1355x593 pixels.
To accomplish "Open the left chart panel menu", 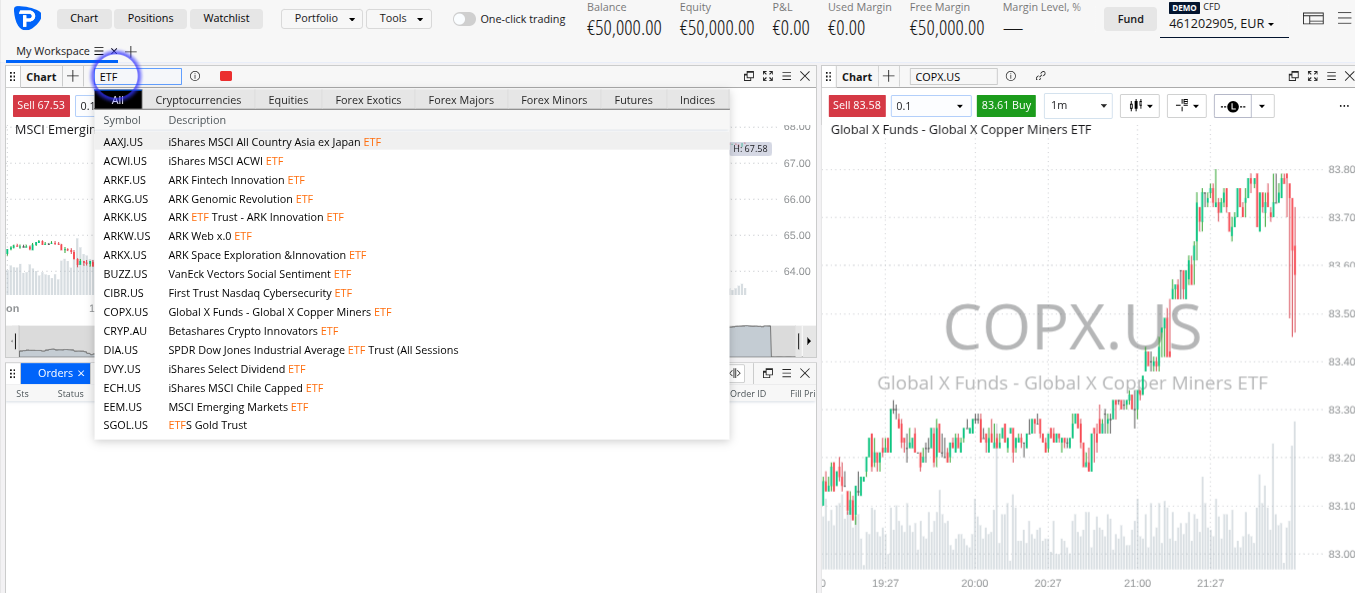I will click(787, 76).
